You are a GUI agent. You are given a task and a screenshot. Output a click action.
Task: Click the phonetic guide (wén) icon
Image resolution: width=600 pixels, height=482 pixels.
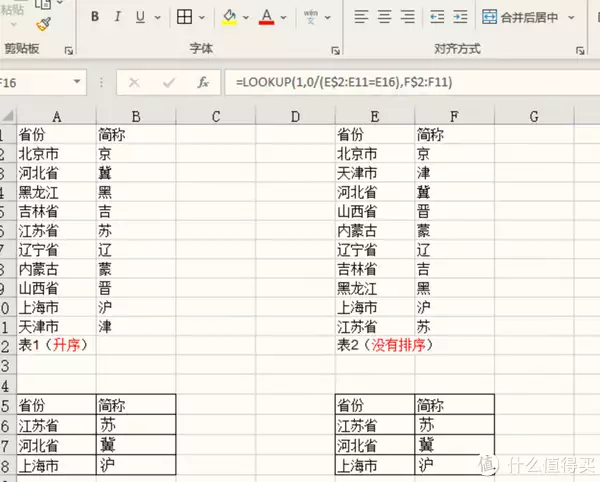[311, 17]
